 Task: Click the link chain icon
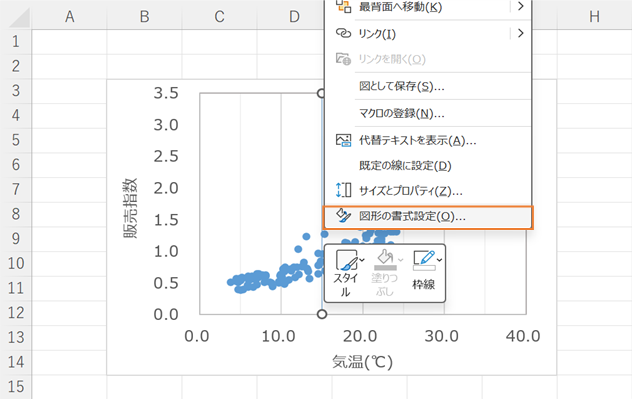[343, 33]
